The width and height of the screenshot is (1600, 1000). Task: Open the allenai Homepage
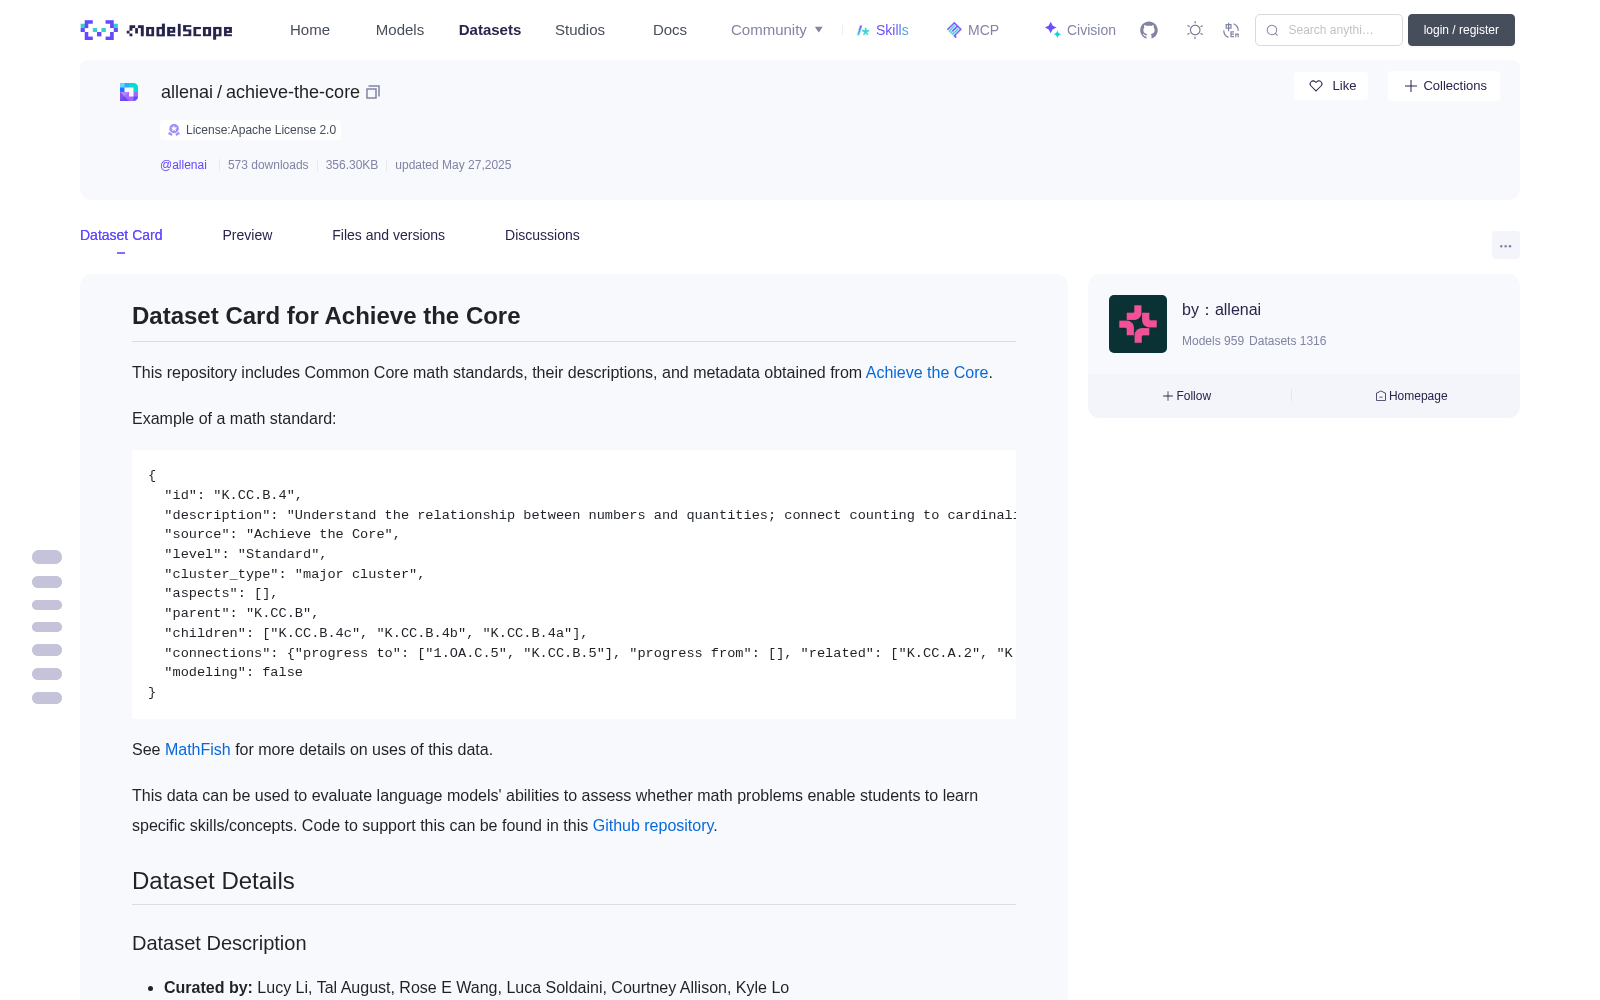pyautogui.click(x=1411, y=396)
